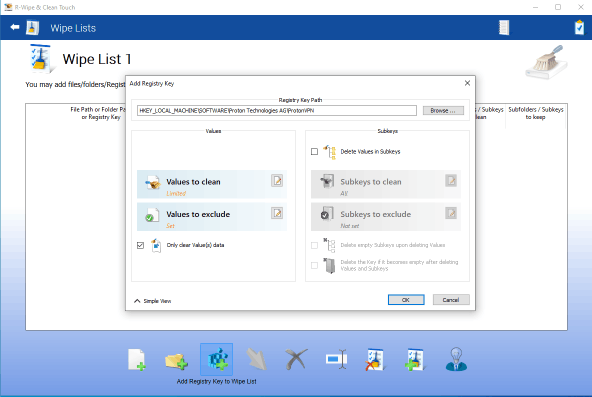Edit Values to exclude using pencil icon

tap(277, 213)
